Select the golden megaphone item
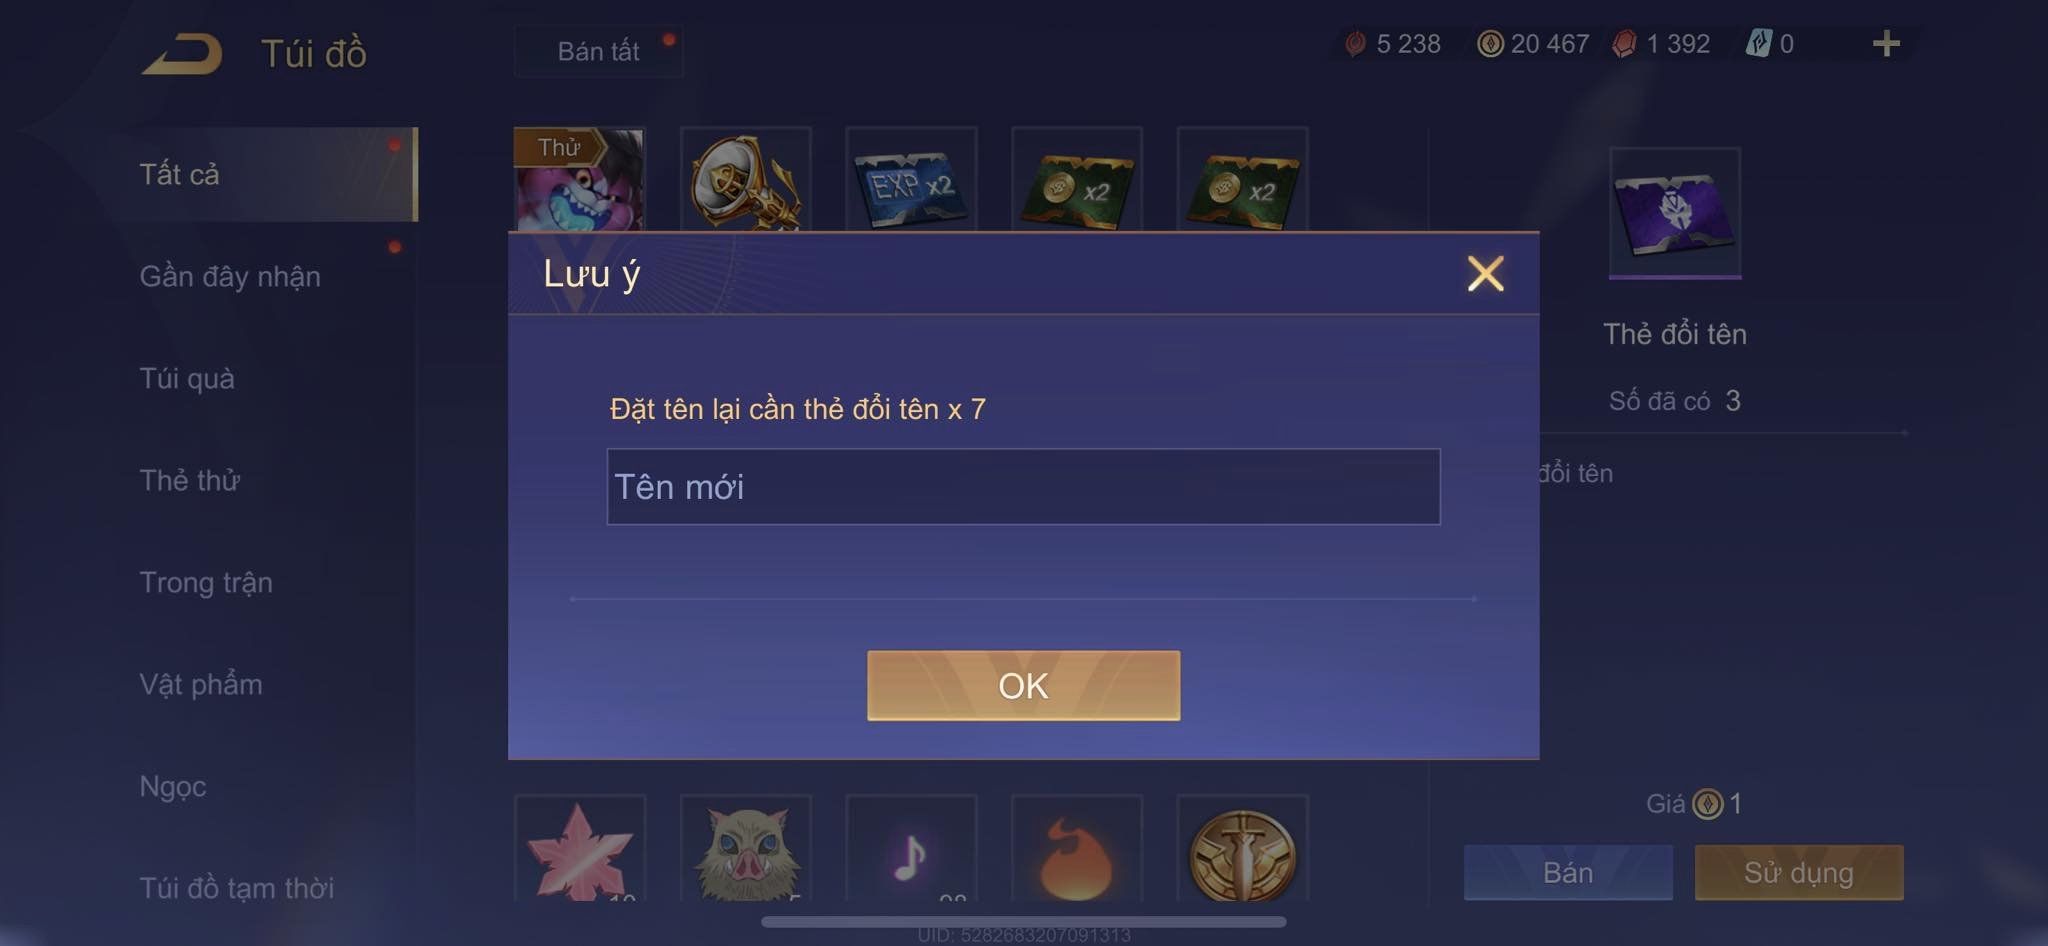The width and height of the screenshot is (2048, 946). click(x=745, y=180)
